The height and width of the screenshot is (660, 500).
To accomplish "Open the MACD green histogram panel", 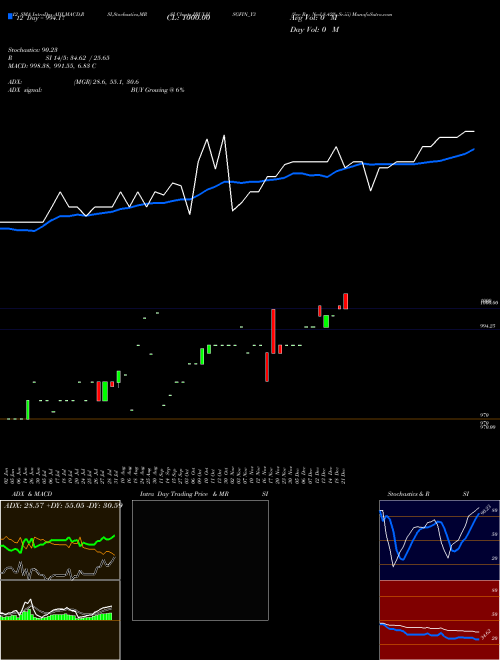I will coord(60,620).
